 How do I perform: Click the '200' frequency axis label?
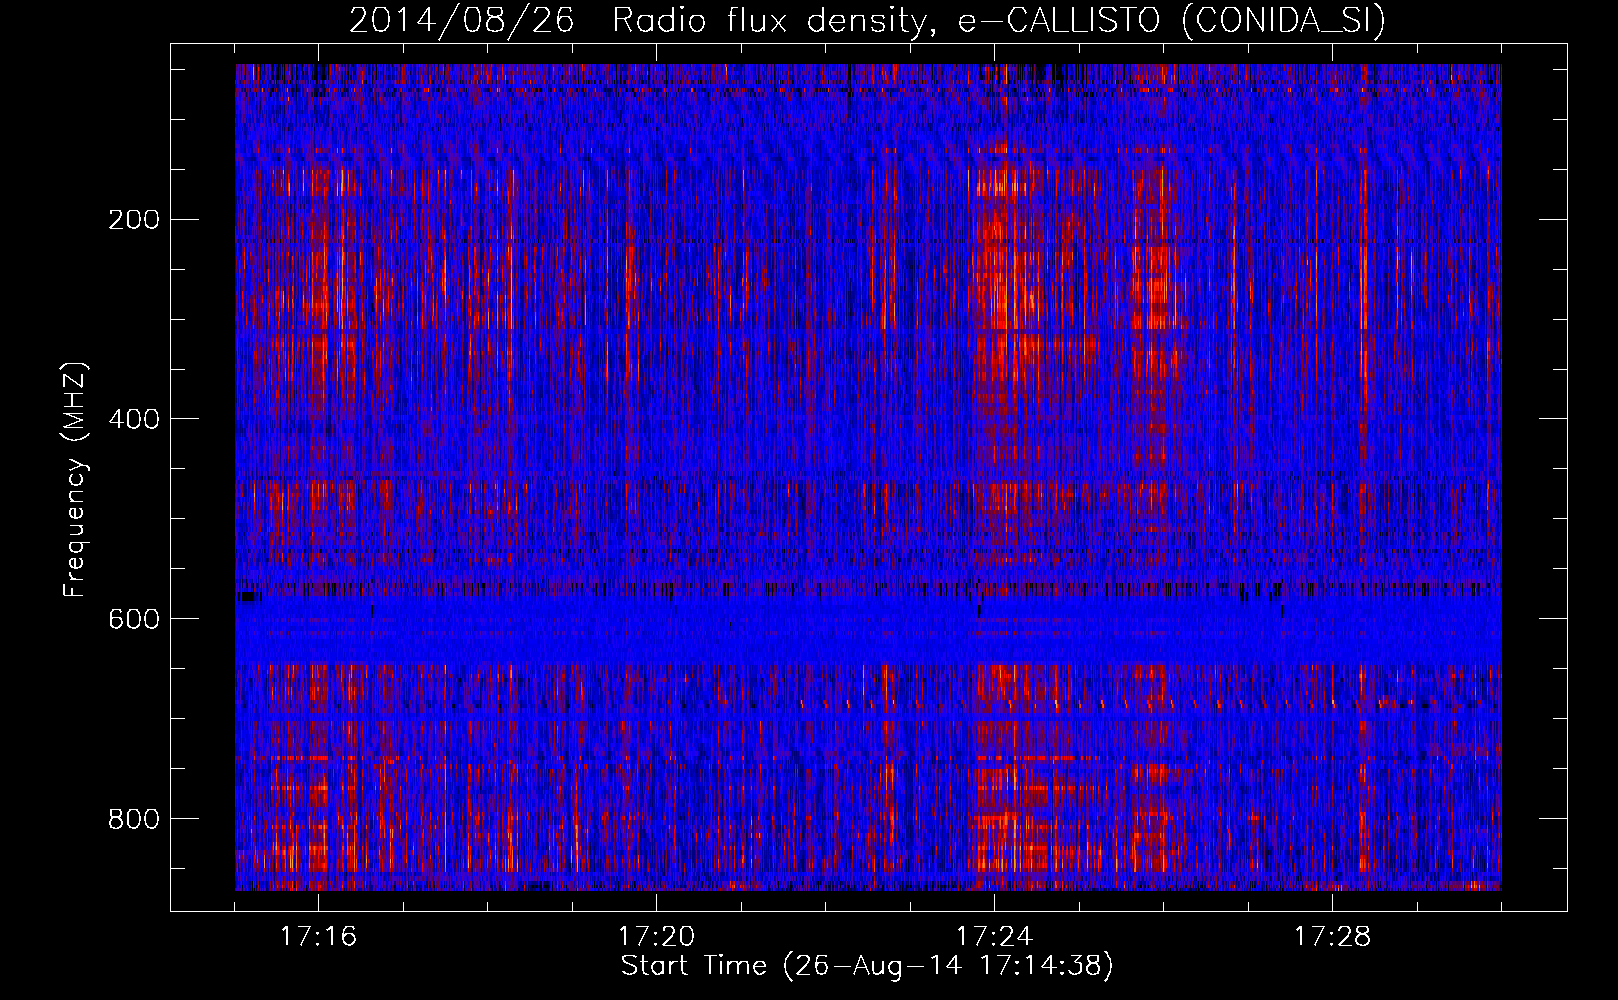(x=133, y=220)
